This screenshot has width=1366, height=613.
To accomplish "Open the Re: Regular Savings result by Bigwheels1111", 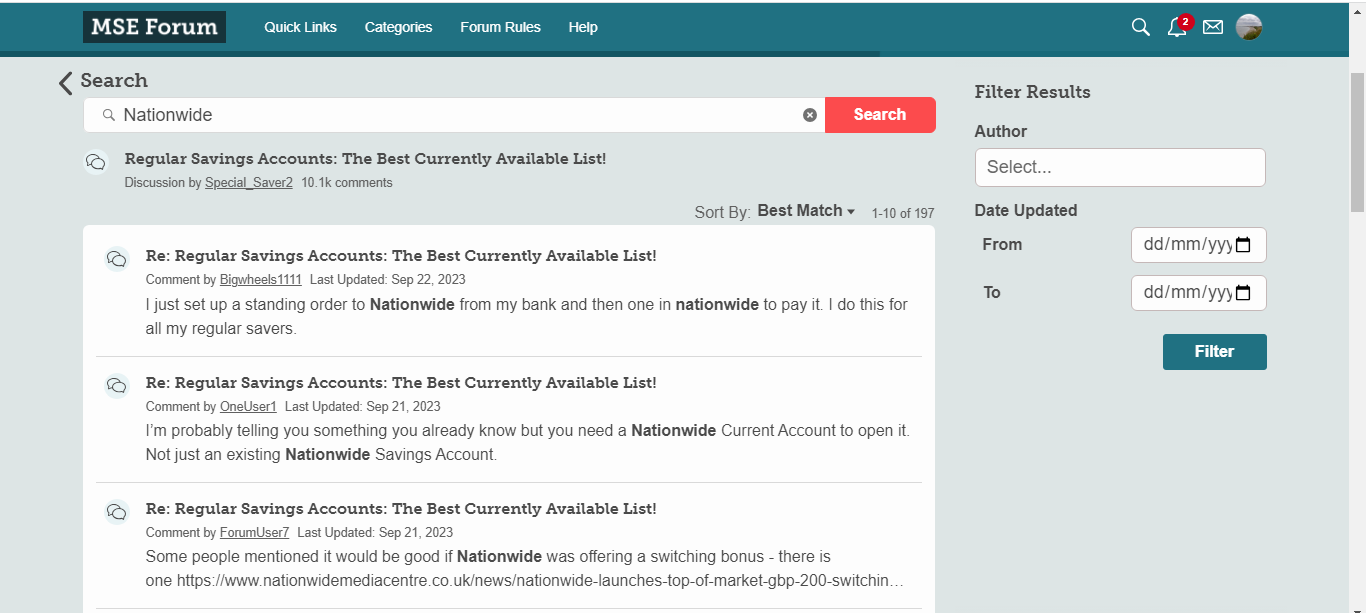I will point(401,256).
